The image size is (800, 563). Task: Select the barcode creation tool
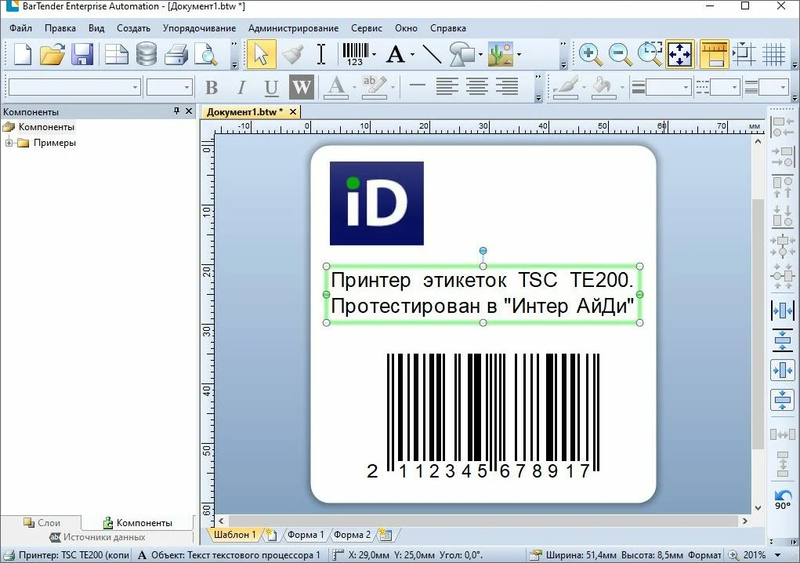click(354, 54)
